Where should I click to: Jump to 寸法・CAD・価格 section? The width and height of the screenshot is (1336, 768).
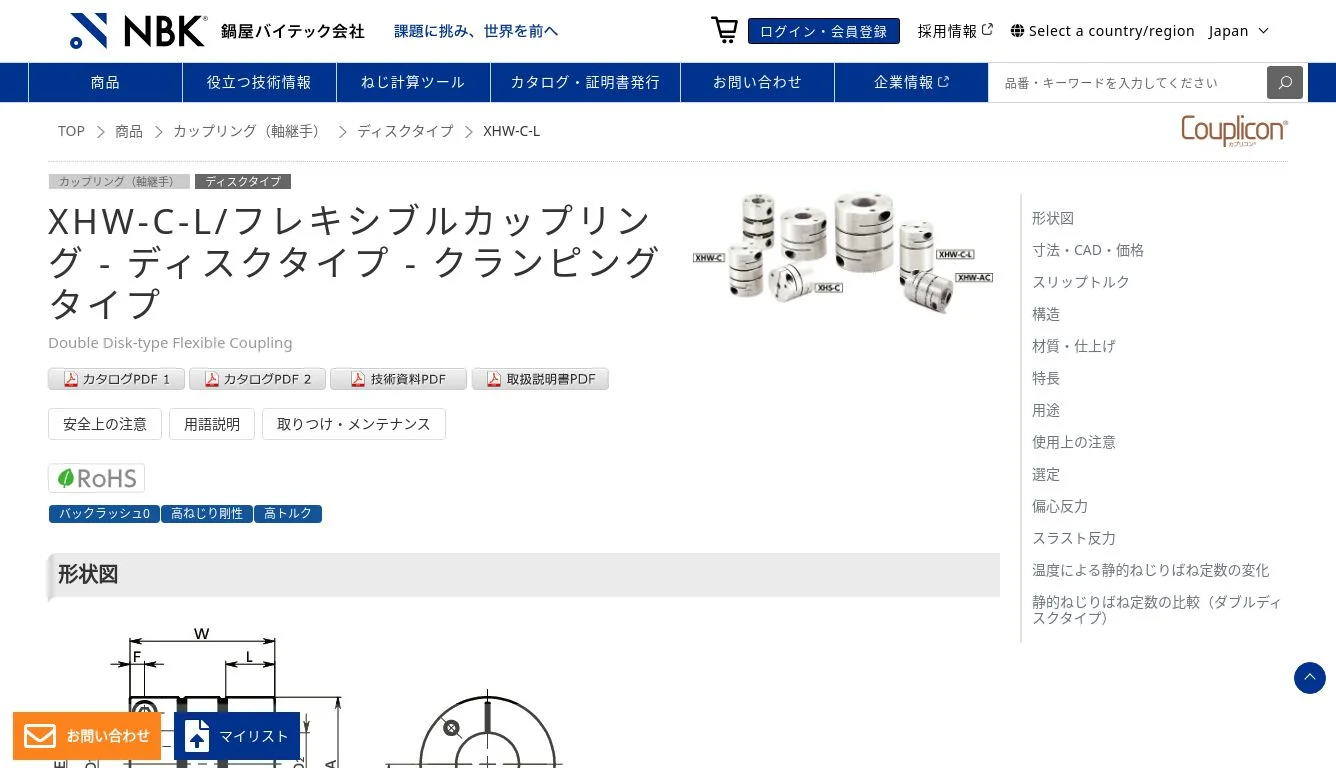click(1088, 250)
